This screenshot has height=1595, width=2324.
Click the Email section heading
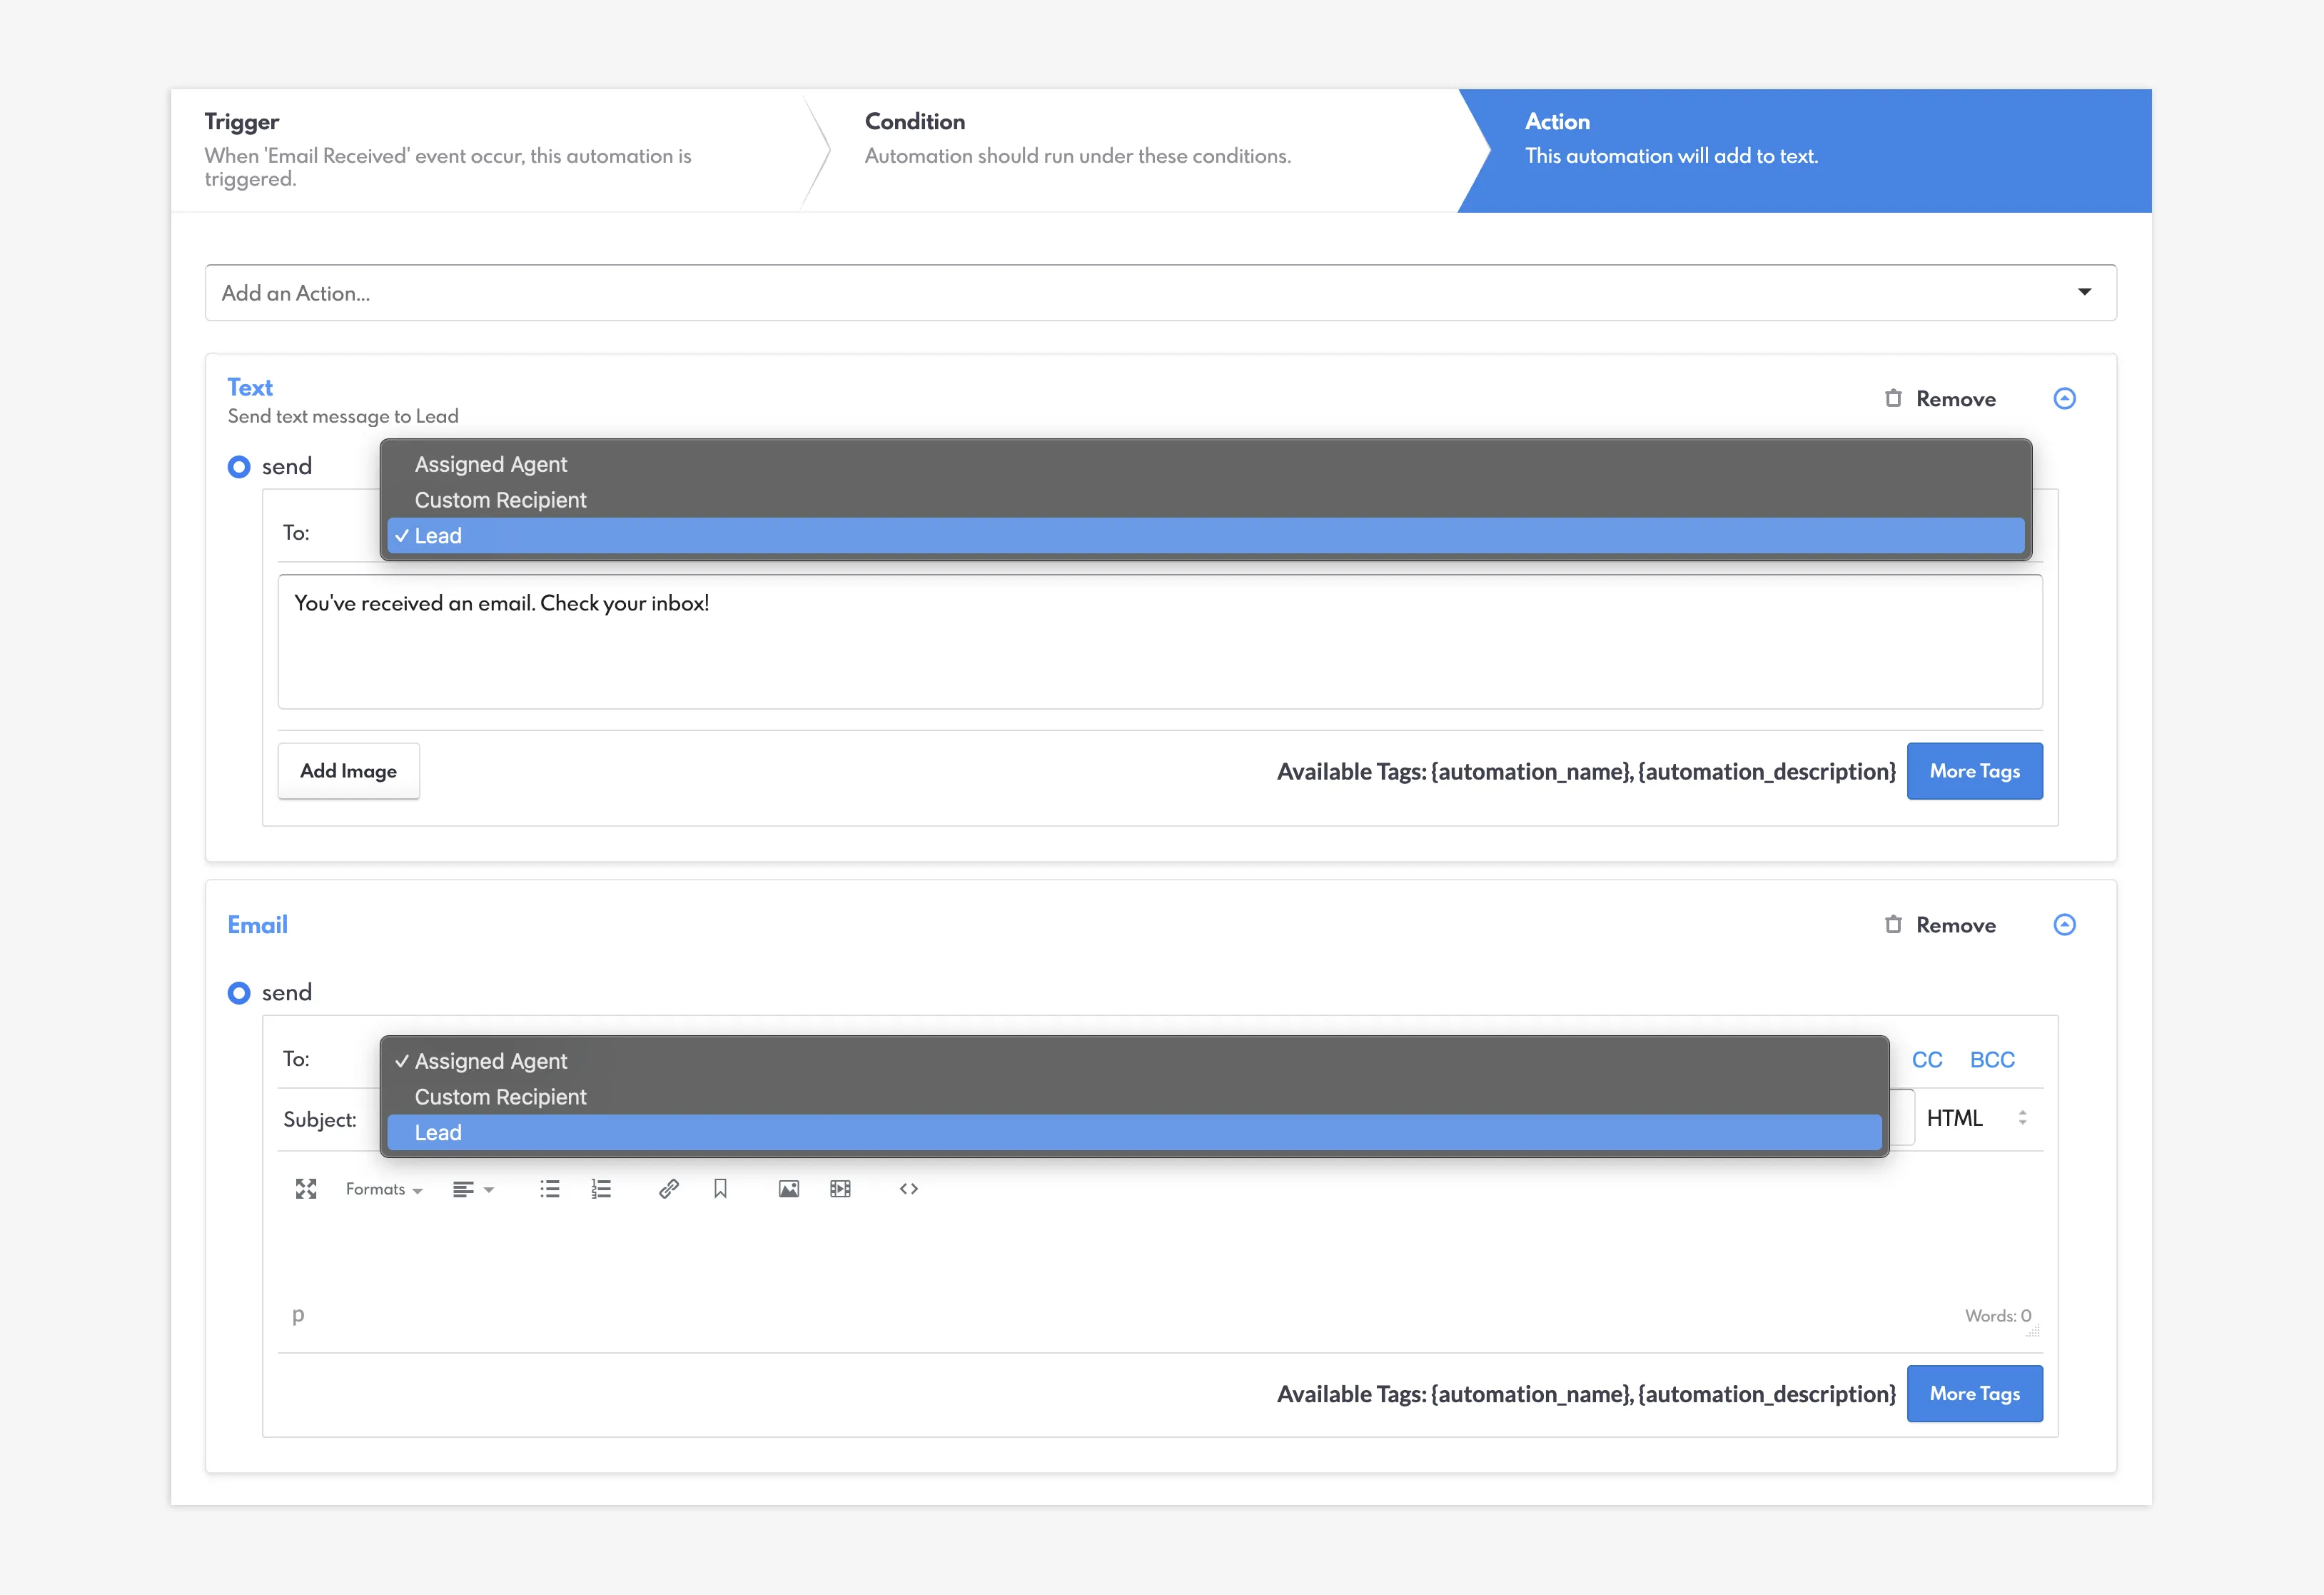coord(257,924)
